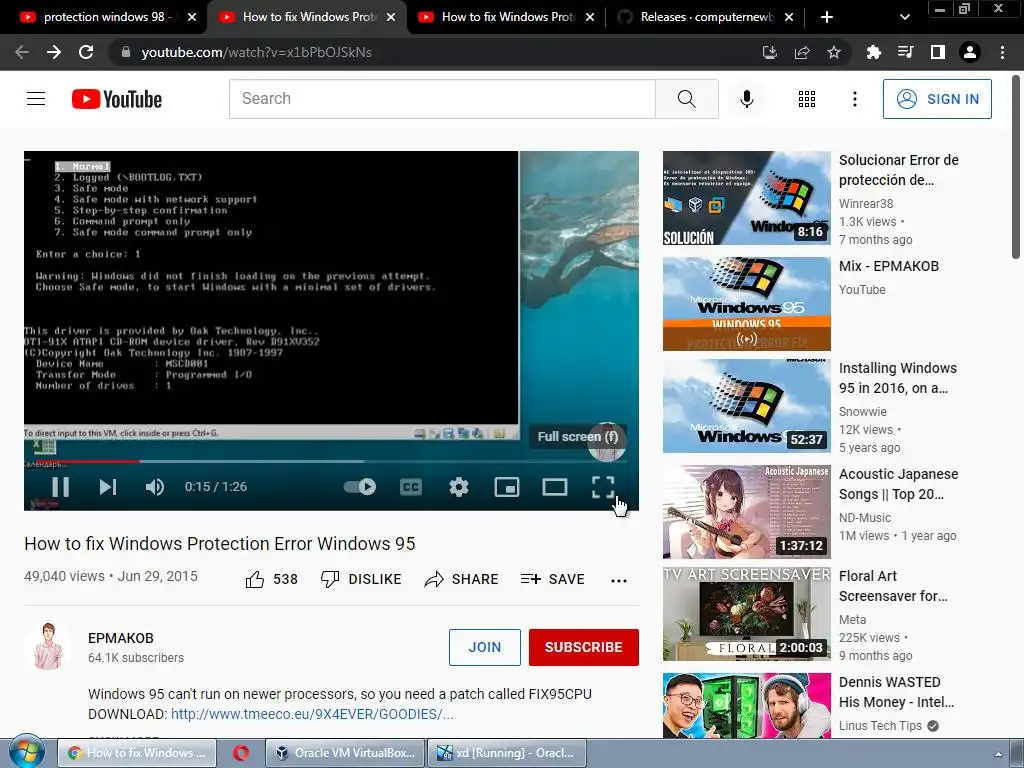Mute the video volume
The height and width of the screenshot is (768, 1024).
click(155, 487)
